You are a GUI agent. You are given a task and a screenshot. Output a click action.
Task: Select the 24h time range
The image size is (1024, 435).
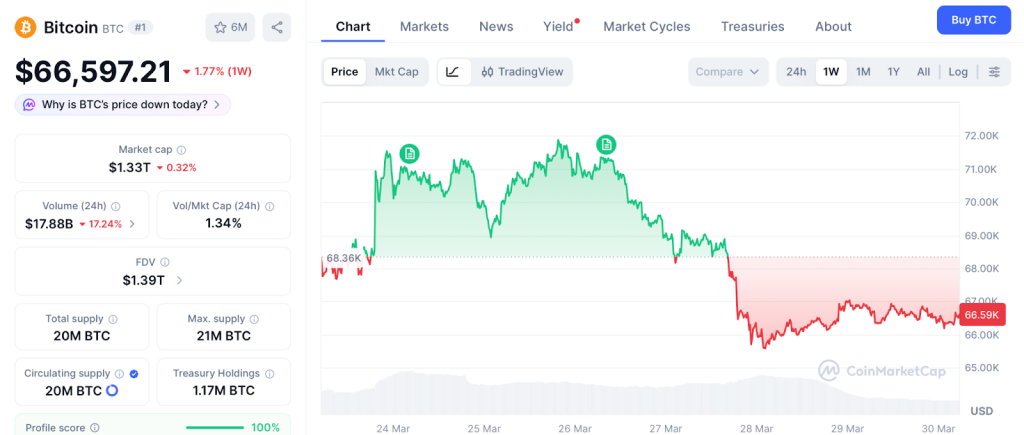coord(796,72)
